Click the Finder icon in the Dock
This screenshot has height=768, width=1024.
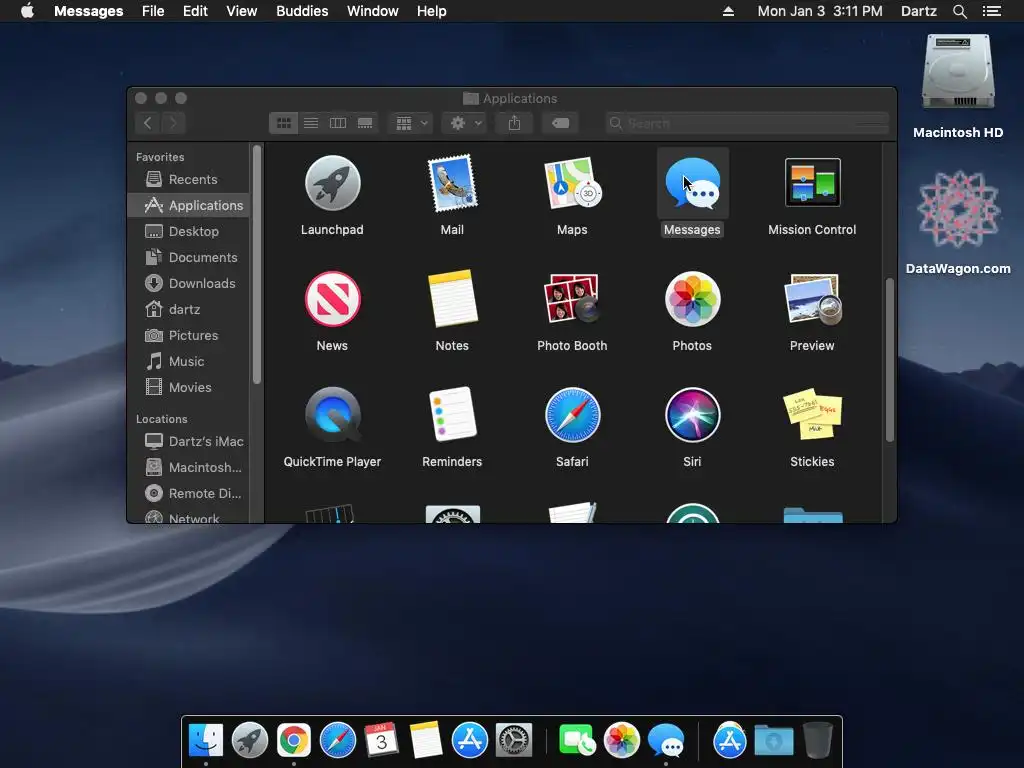206,741
